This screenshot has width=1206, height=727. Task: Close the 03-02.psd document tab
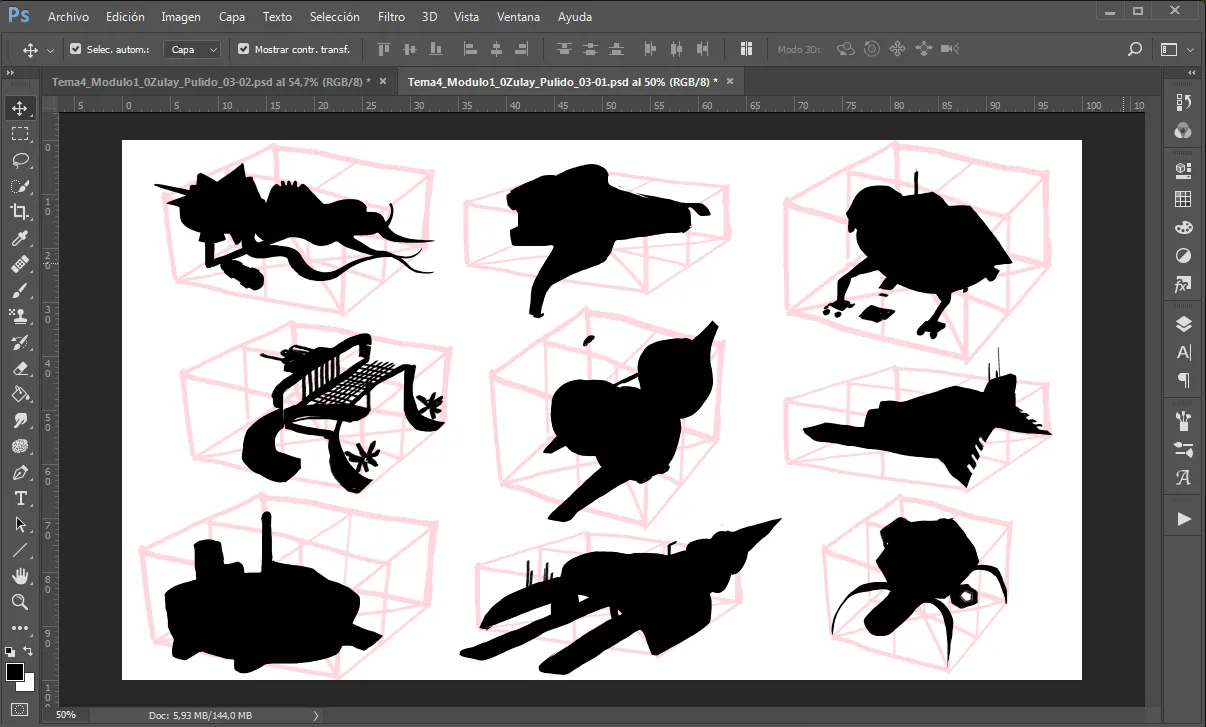(x=385, y=81)
